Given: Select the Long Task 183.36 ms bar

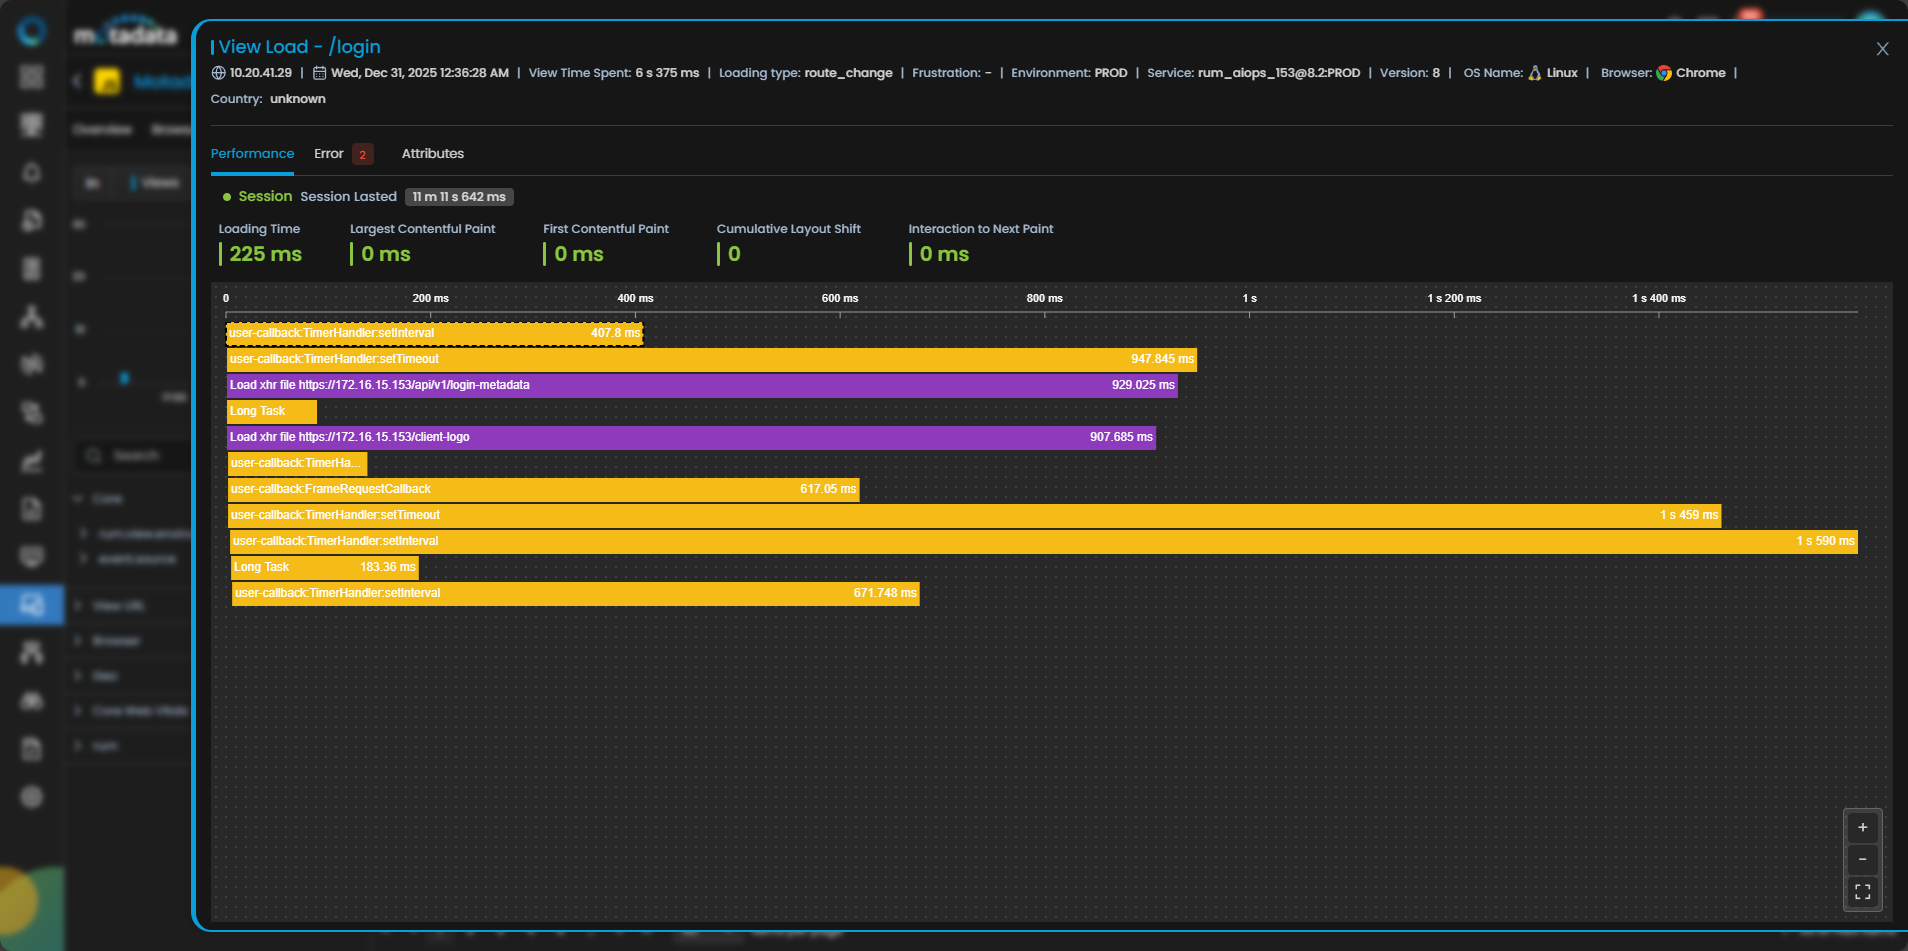Looking at the screenshot, I should (324, 567).
